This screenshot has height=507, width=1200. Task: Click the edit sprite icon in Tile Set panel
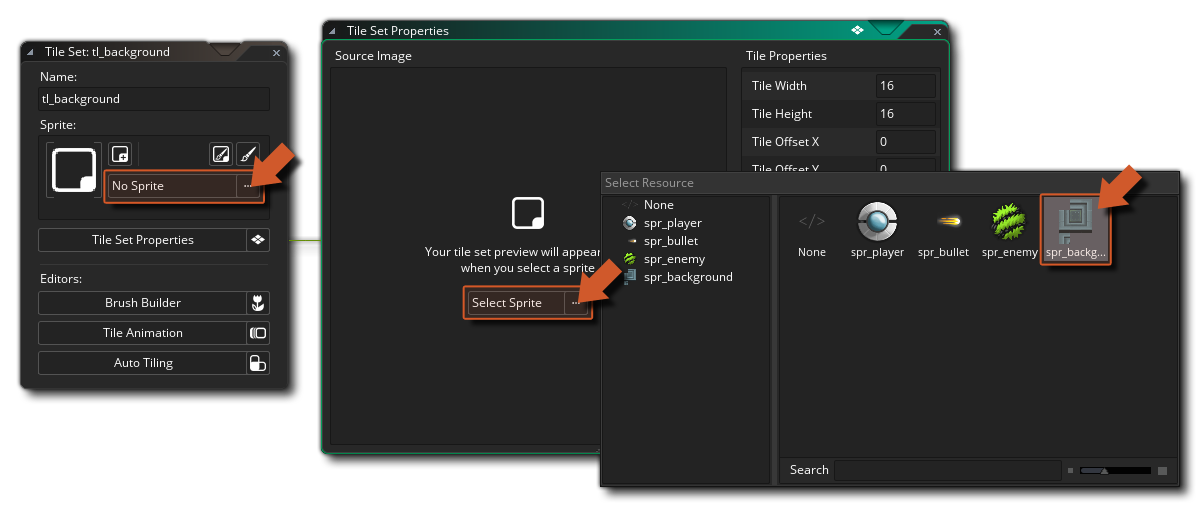(x=221, y=154)
